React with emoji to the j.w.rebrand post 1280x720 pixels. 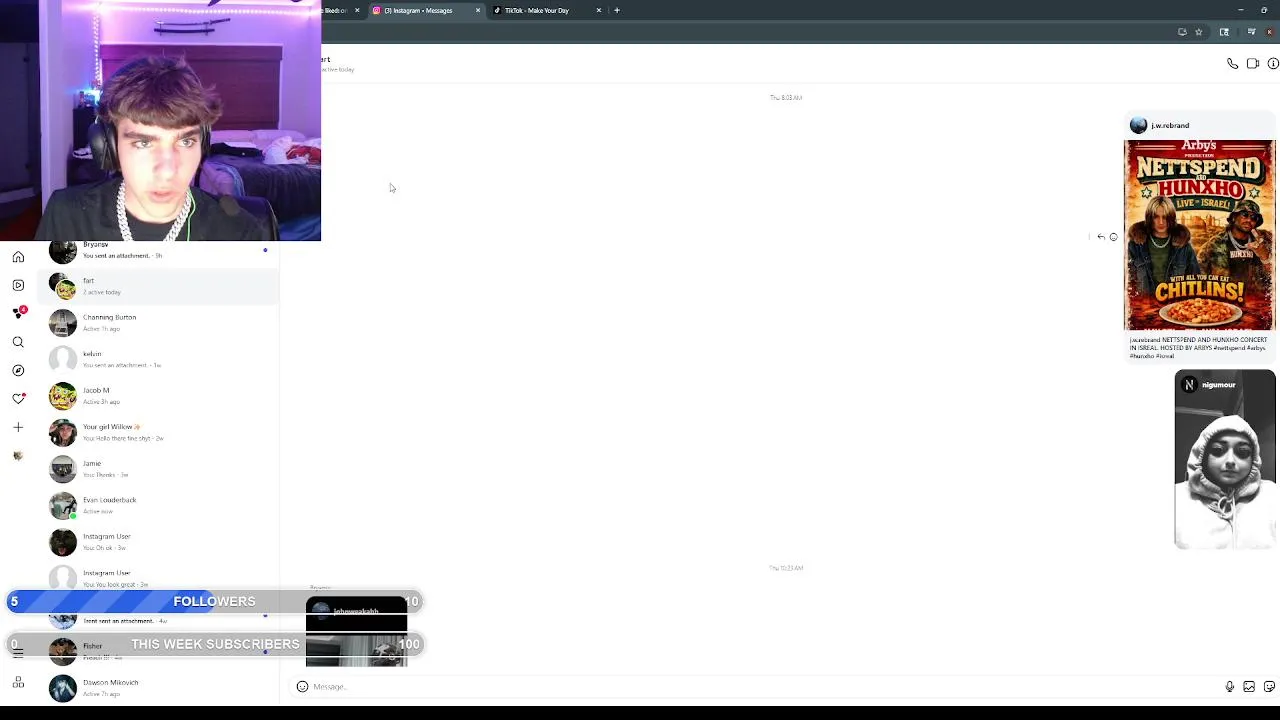(x=1114, y=237)
